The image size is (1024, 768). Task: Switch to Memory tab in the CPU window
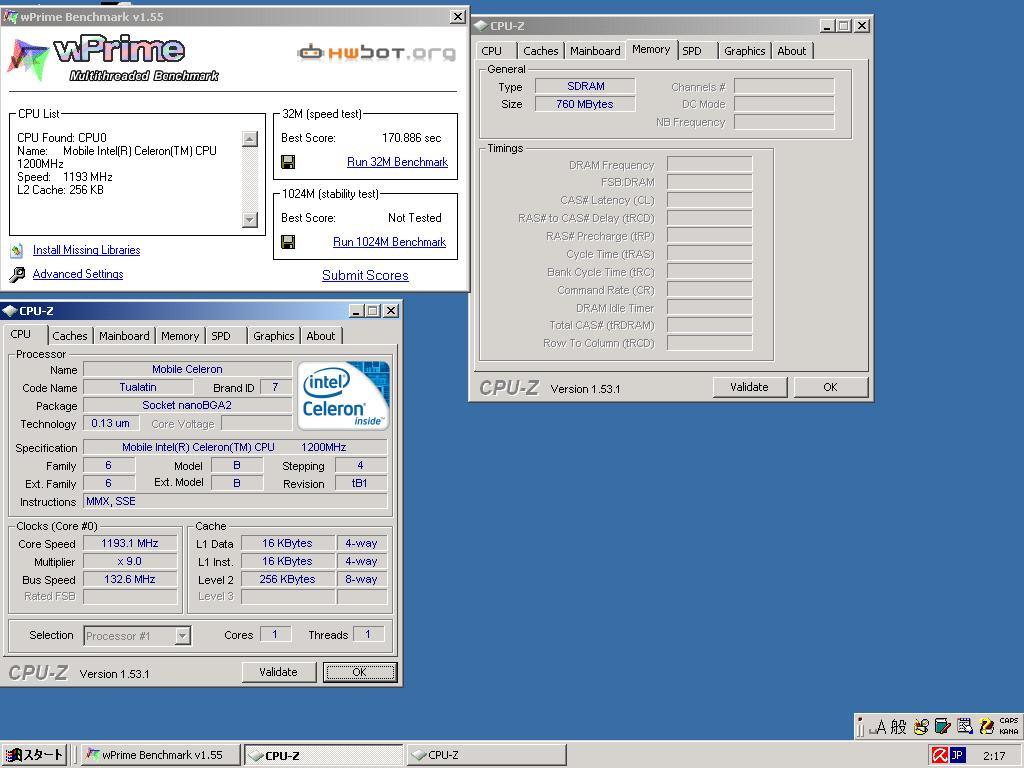point(180,336)
